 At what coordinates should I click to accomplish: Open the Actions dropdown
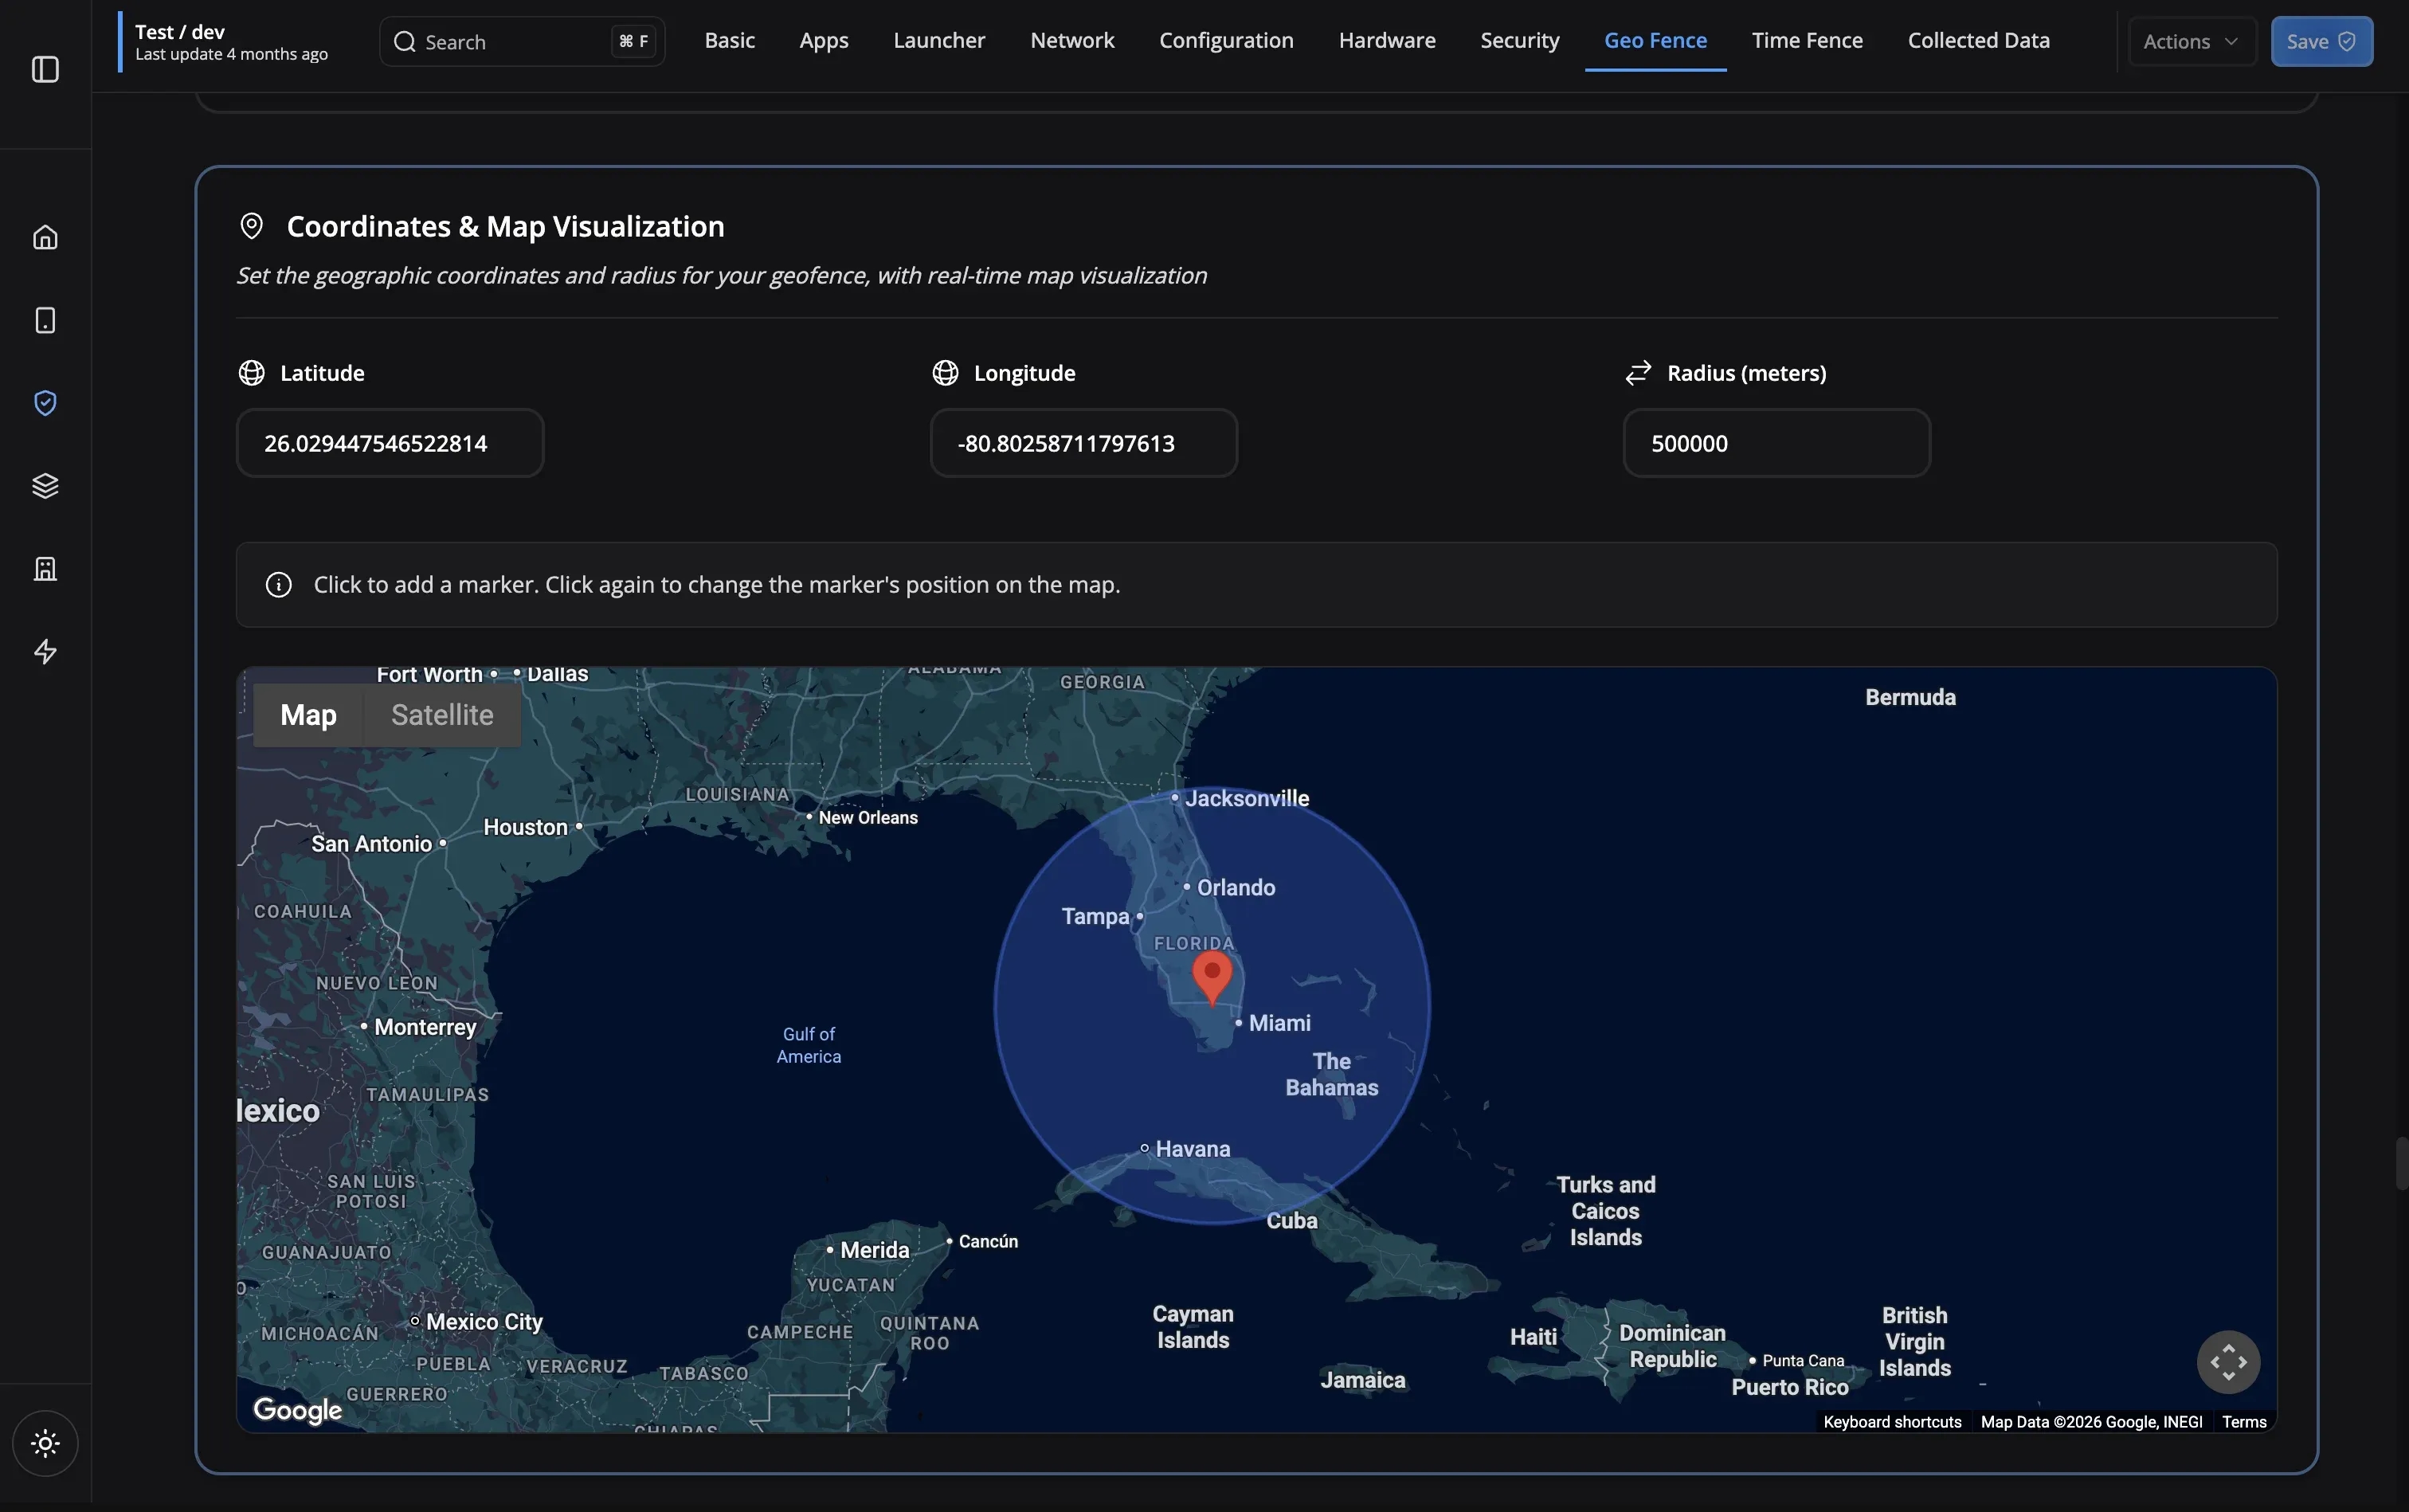(2192, 41)
